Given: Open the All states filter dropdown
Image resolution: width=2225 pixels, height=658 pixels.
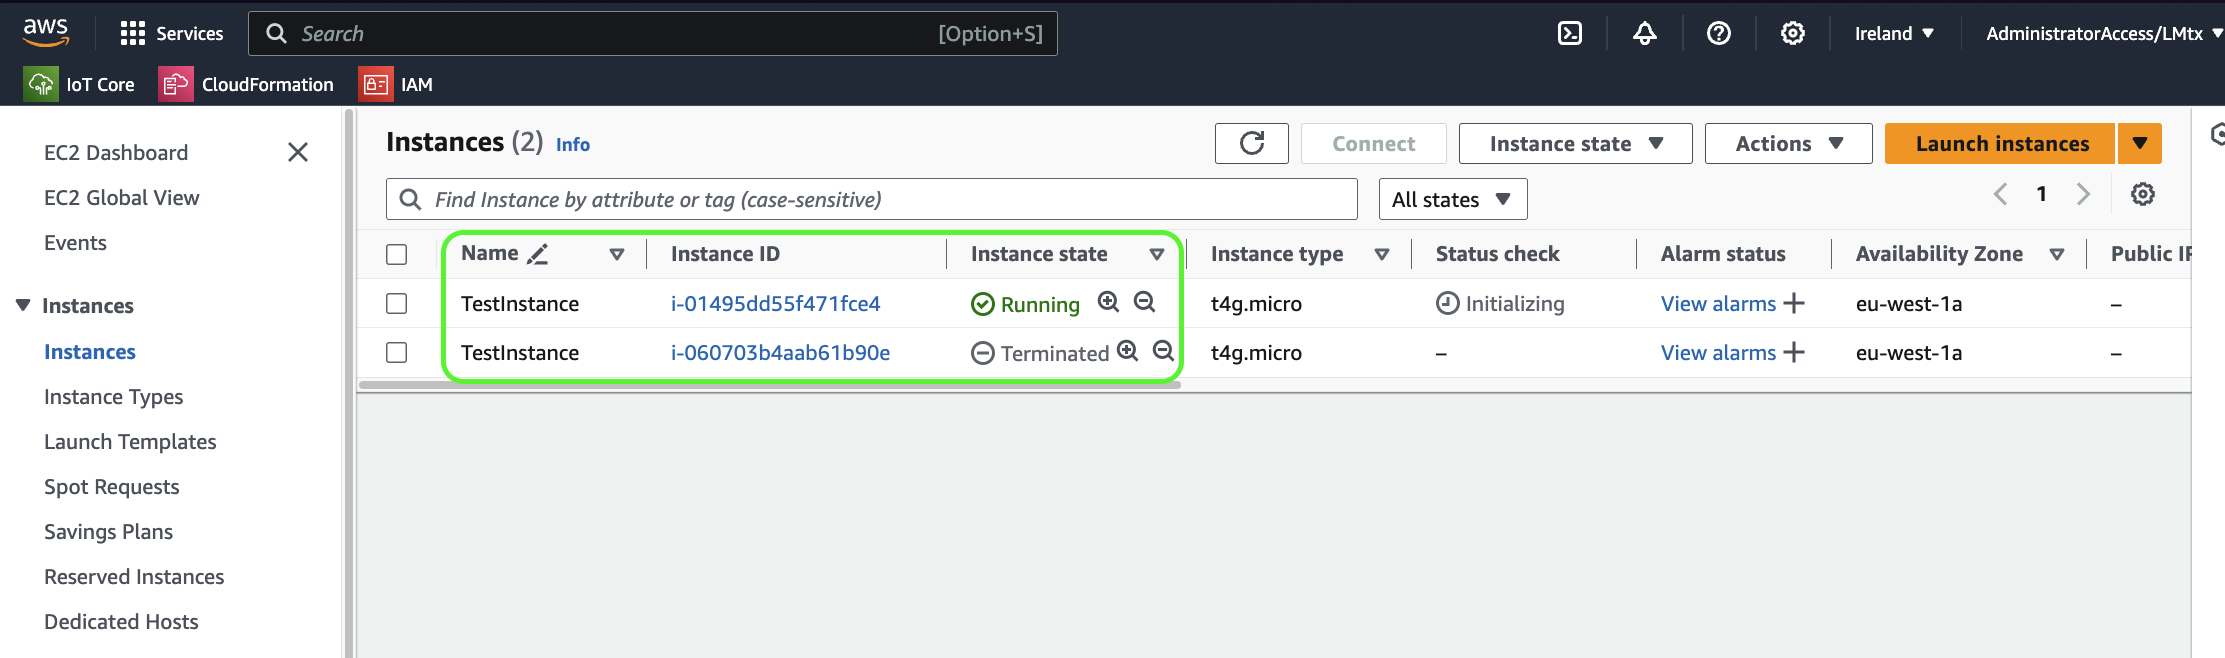Looking at the screenshot, I should (x=1452, y=199).
